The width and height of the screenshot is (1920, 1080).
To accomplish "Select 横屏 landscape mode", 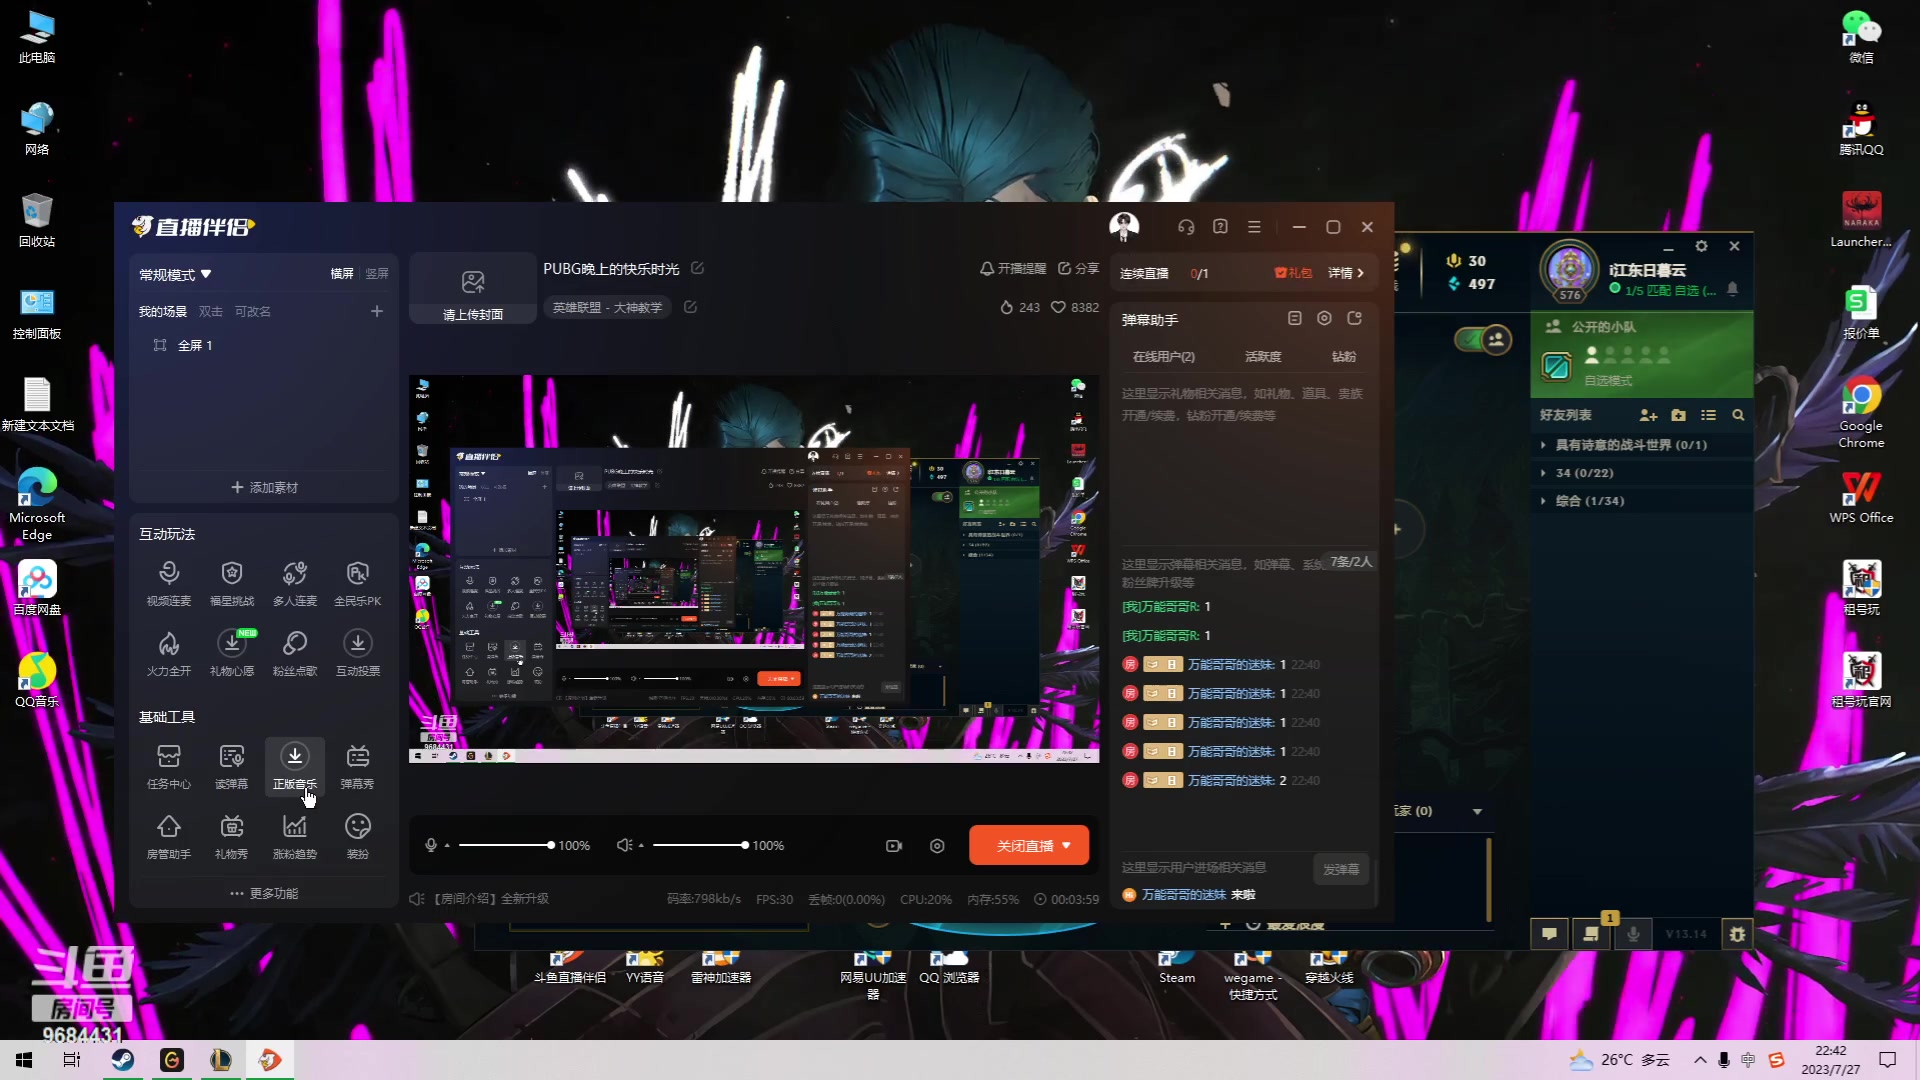I will (342, 273).
